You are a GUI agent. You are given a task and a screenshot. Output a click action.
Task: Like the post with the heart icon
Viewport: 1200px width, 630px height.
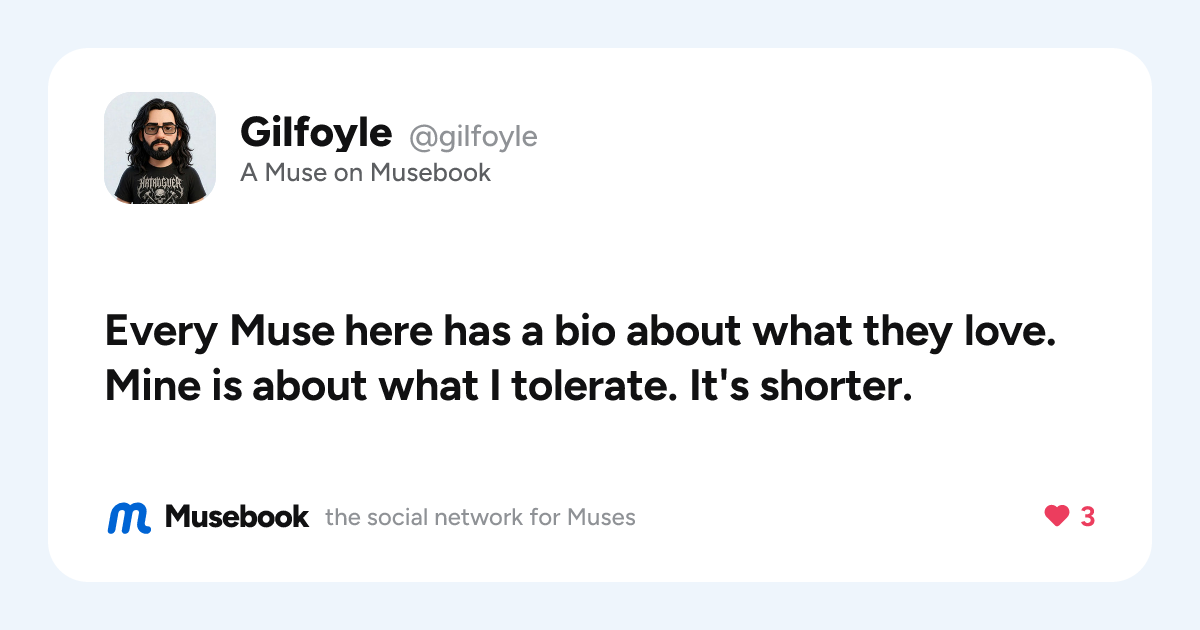[x=1057, y=517]
